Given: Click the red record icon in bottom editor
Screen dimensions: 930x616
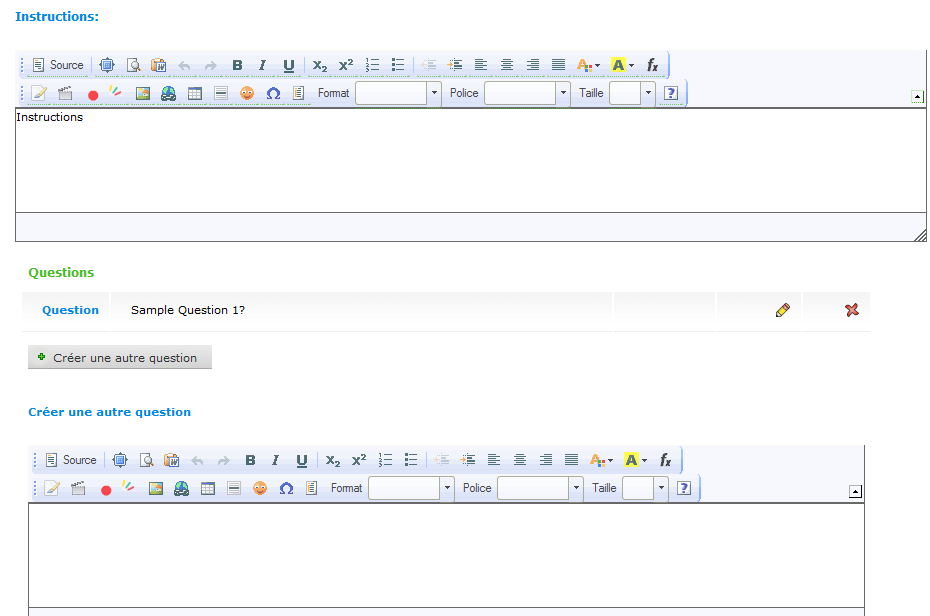Looking at the screenshot, I should 106,489.
